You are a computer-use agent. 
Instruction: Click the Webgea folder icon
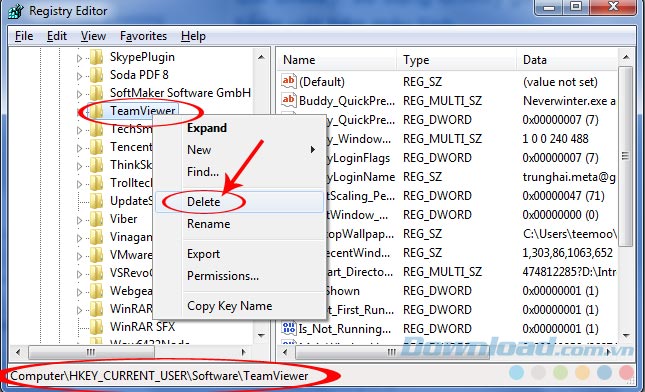pos(96,291)
